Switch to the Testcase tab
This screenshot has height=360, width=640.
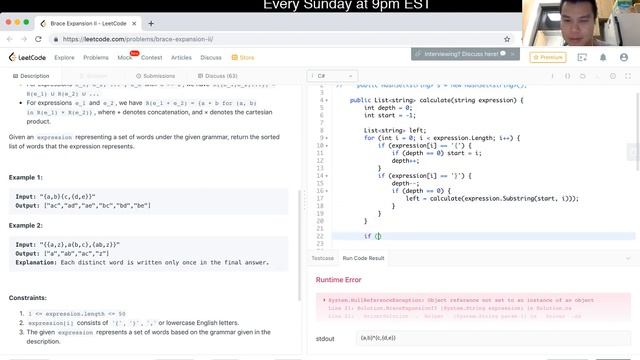(322, 258)
